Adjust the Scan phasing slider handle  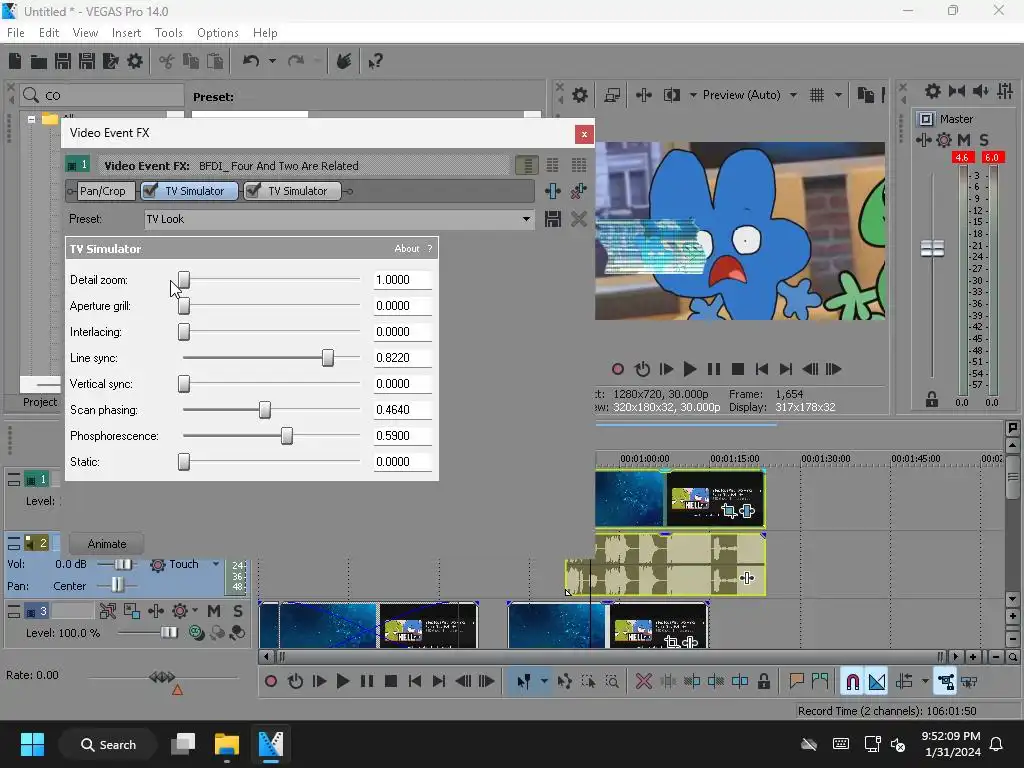click(x=264, y=409)
